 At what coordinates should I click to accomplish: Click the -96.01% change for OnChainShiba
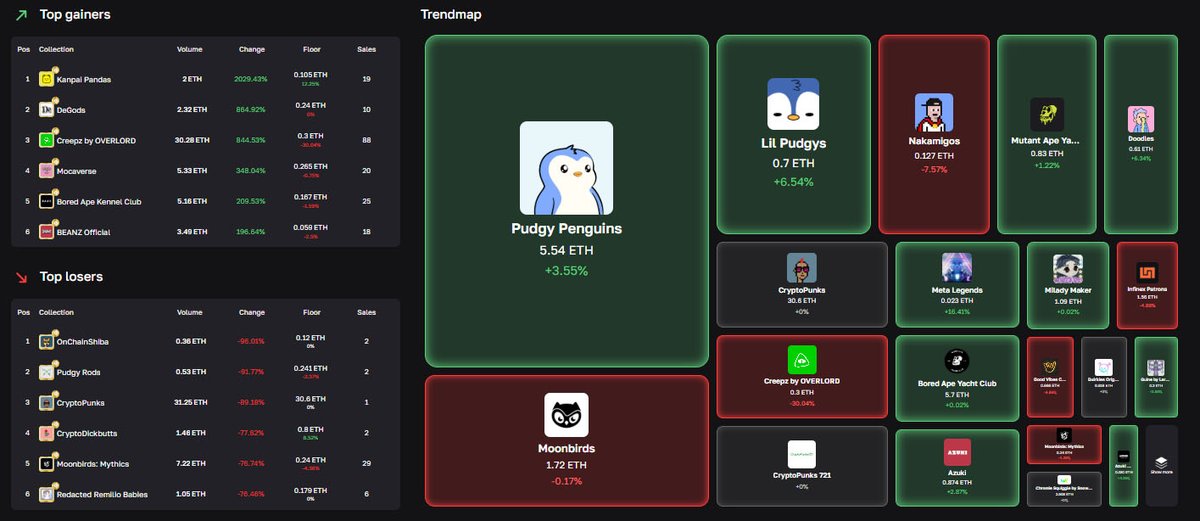tap(252, 342)
